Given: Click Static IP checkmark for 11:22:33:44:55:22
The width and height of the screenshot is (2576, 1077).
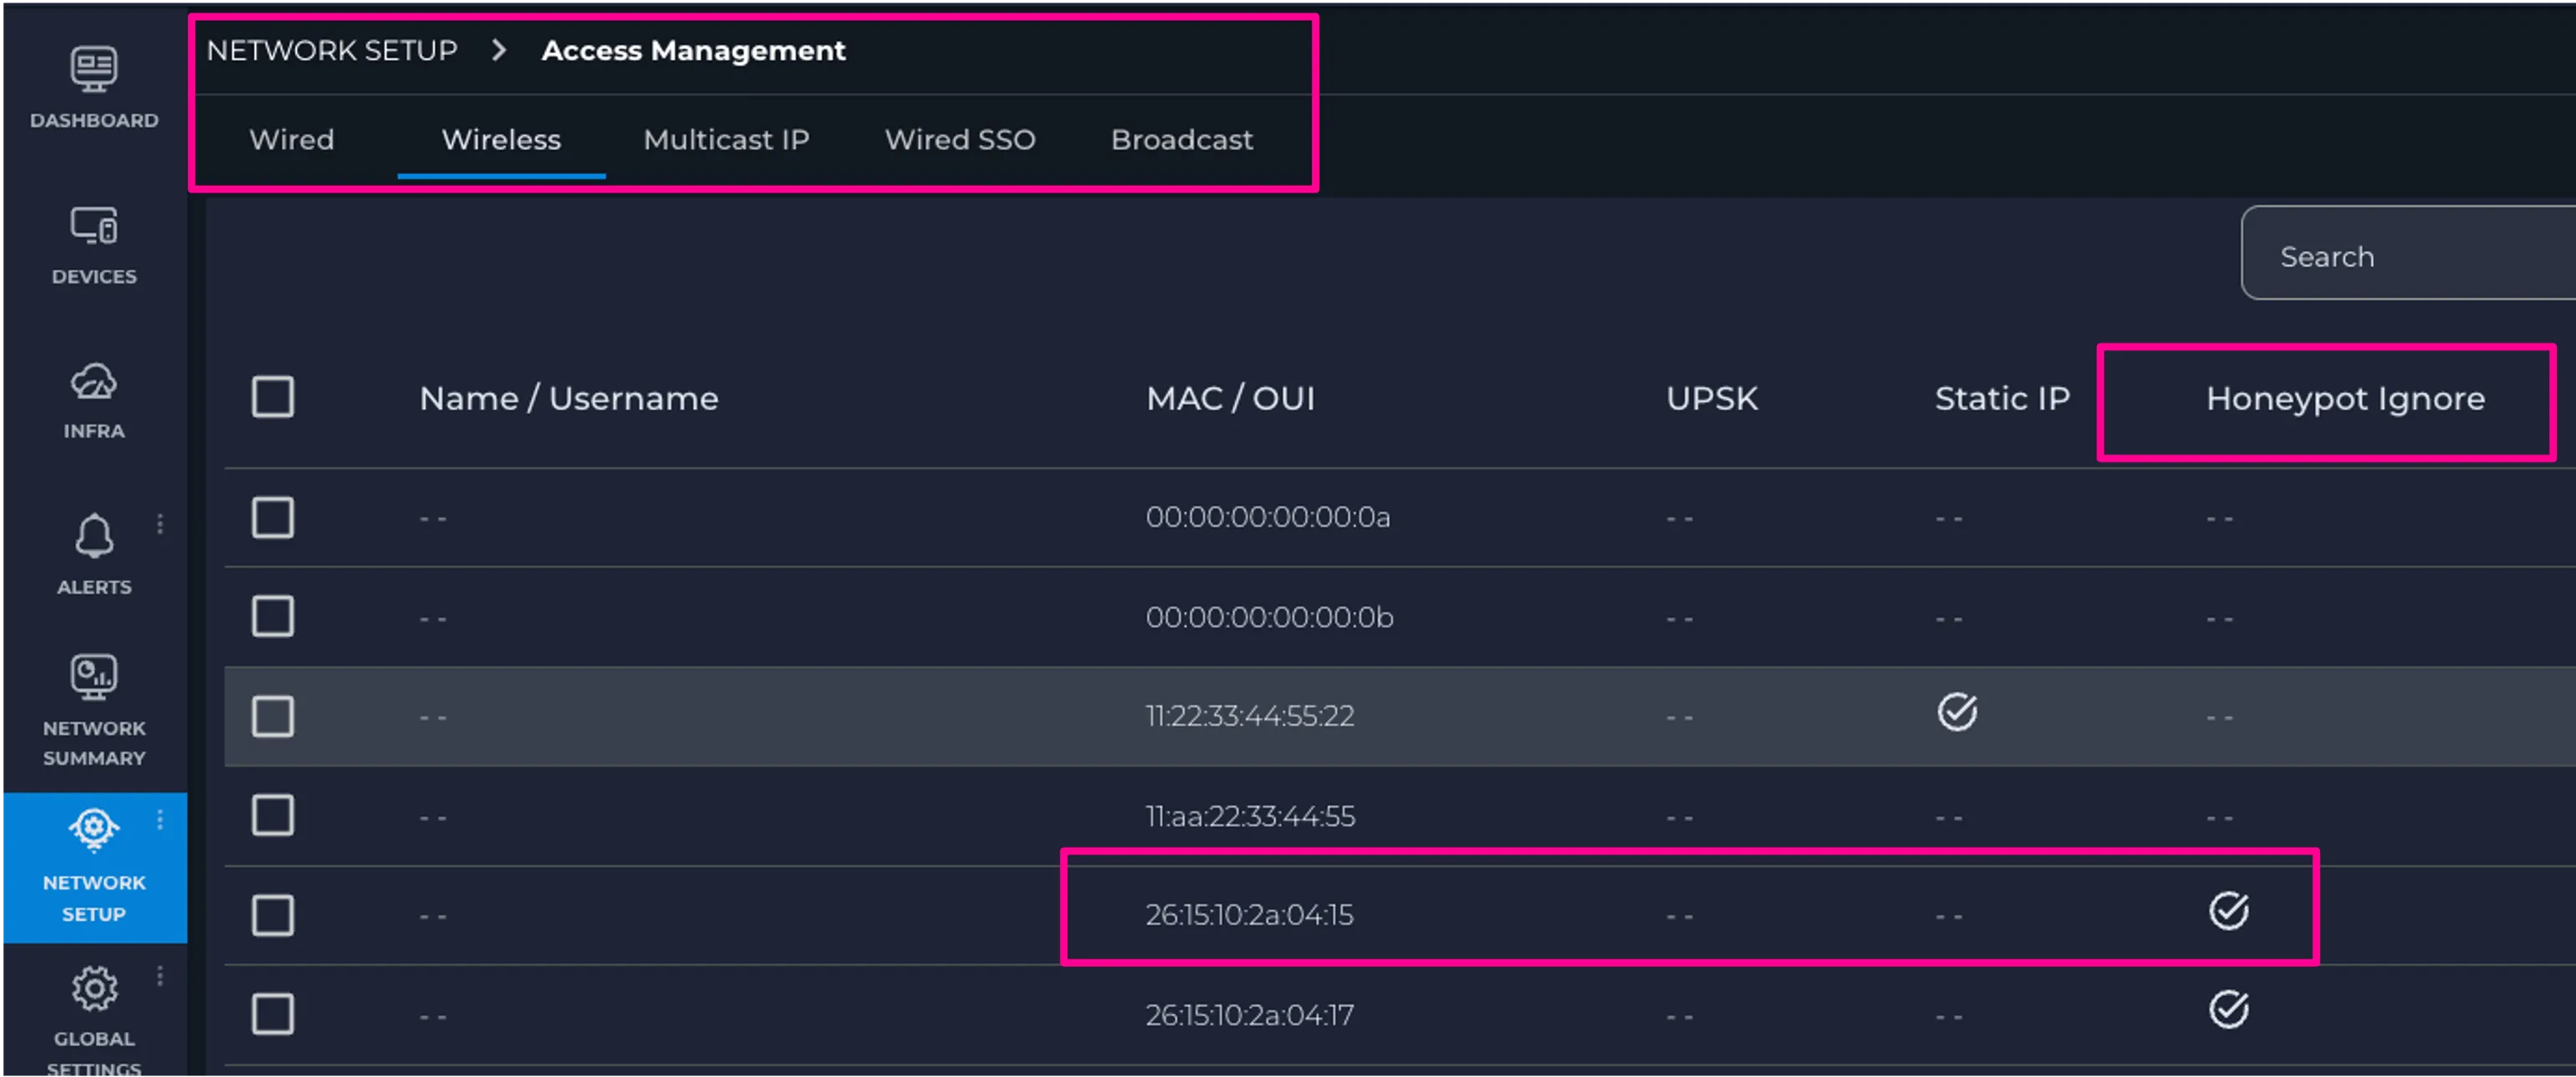Looking at the screenshot, I should 1957,712.
